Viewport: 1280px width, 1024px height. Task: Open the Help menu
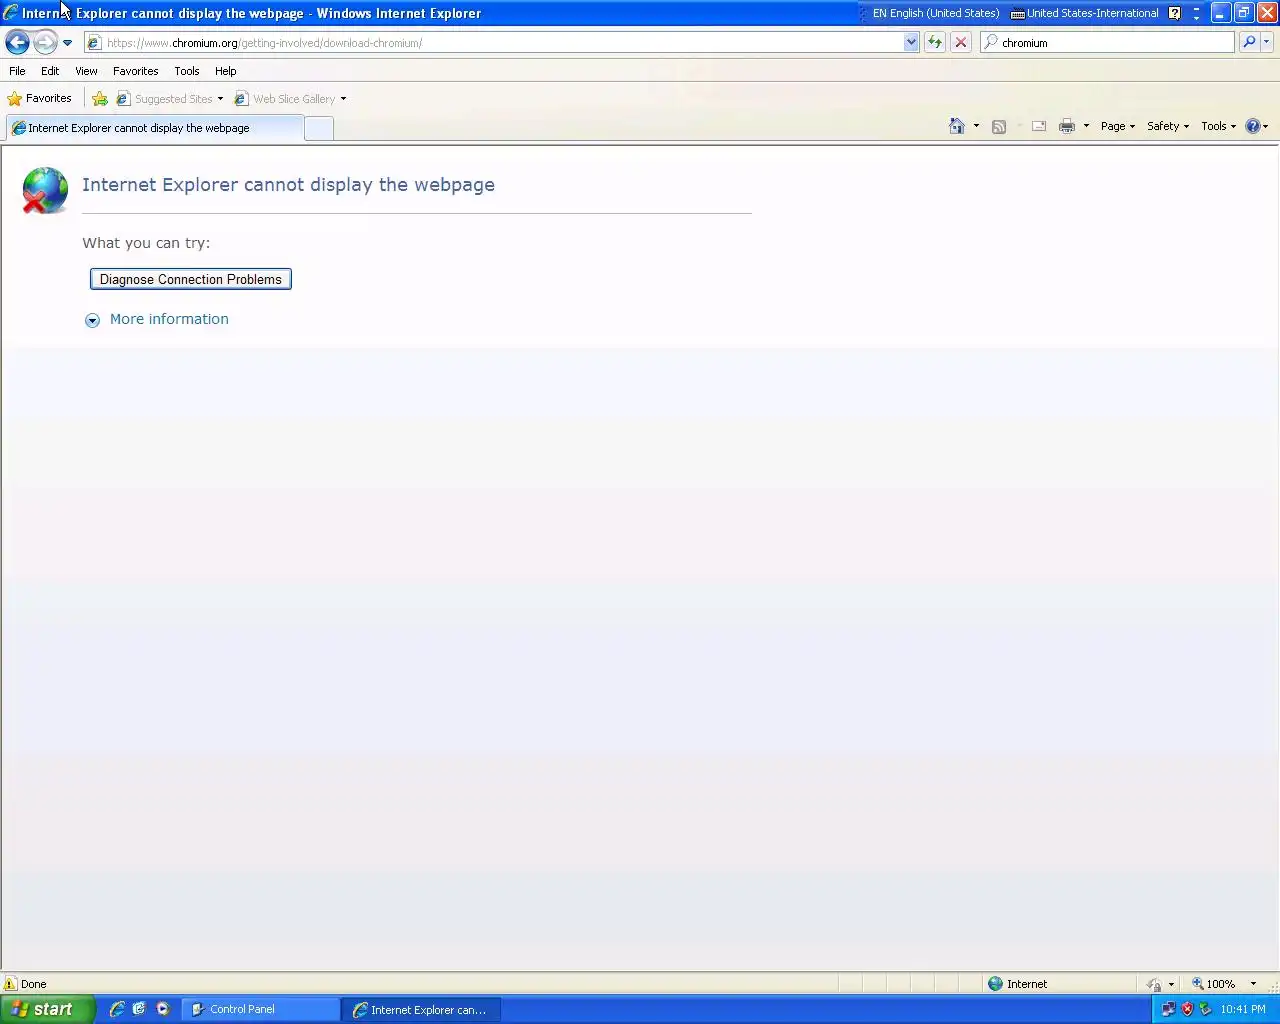tap(226, 71)
